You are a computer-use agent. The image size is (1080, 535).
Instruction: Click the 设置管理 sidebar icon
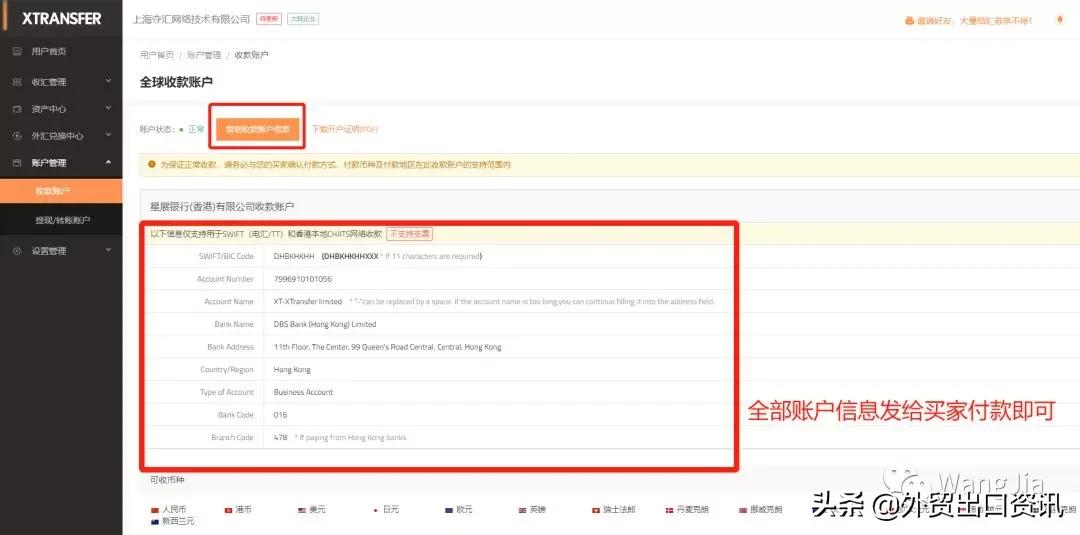click(18, 251)
